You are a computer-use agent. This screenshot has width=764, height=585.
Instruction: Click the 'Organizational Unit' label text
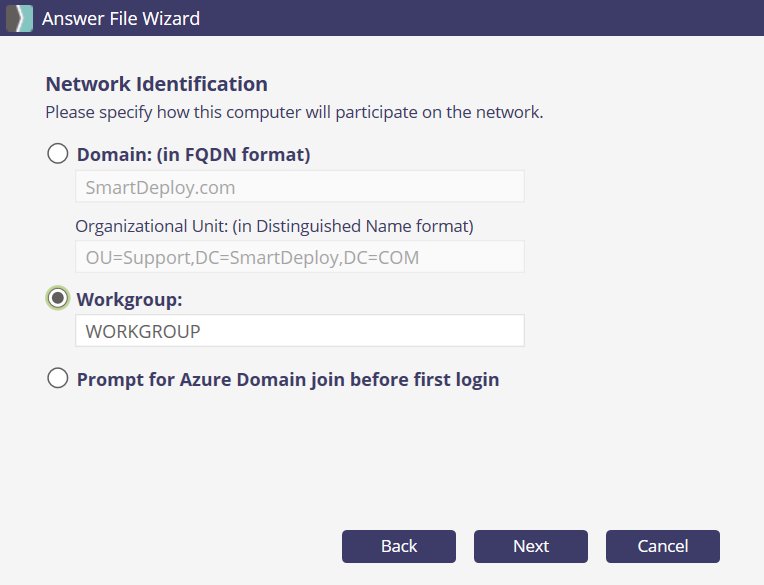point(273,226)
